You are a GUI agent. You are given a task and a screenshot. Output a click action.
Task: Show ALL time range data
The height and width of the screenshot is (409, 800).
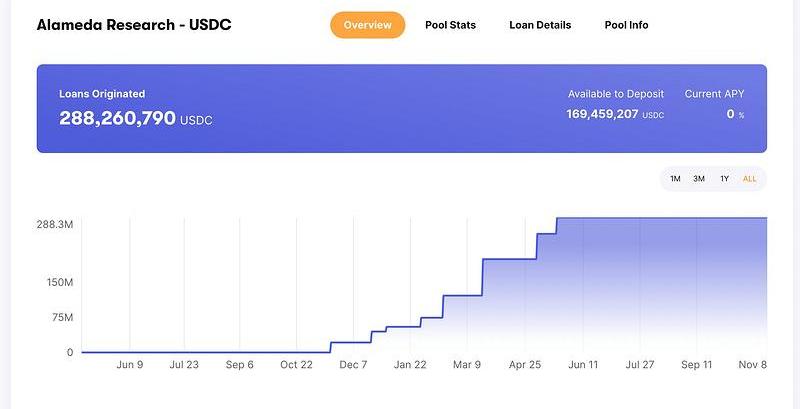[749, 179]
